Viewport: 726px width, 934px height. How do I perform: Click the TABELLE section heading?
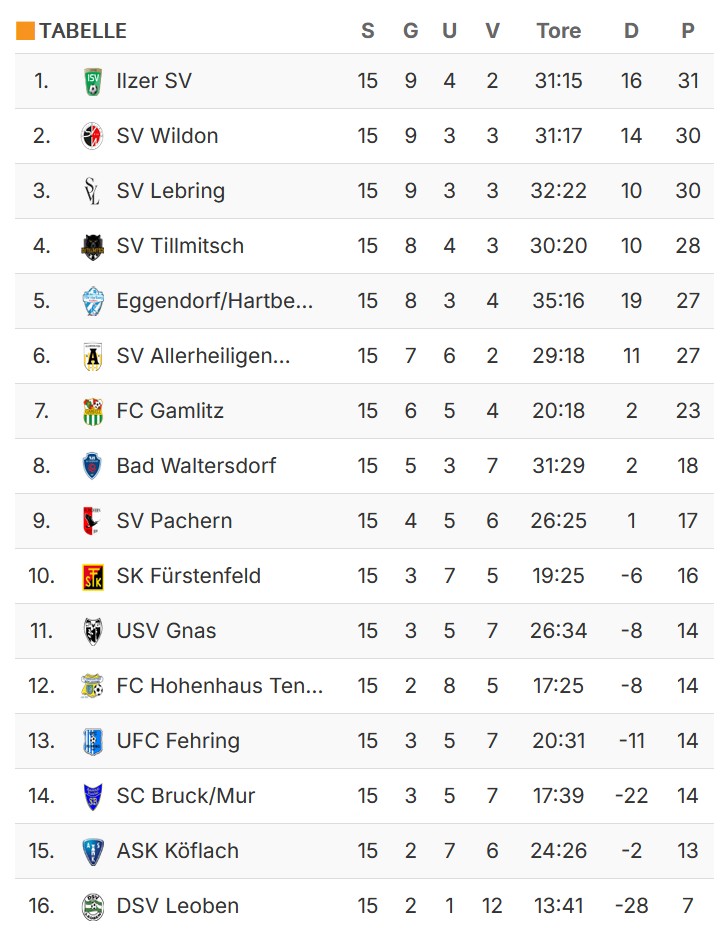pyautogui.click(x=83, y=31)
